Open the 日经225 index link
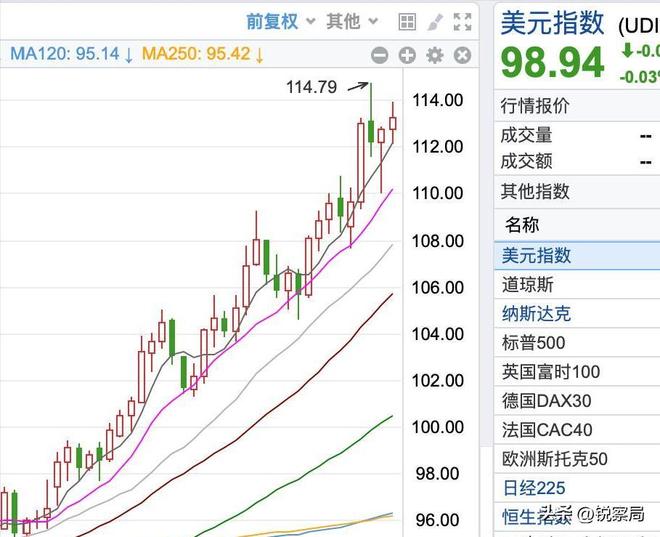 click(533, 488)
